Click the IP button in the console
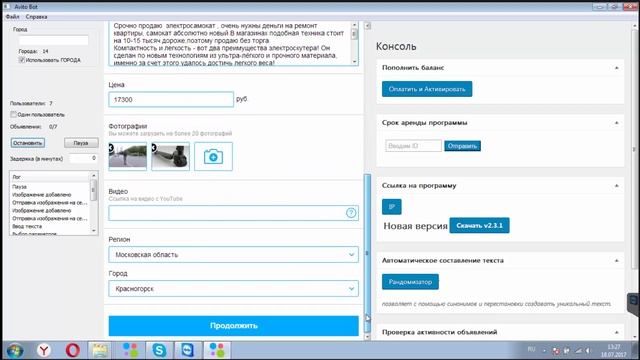Image resolution: width=640 pixels, height=360 pixels. [391, 207]
